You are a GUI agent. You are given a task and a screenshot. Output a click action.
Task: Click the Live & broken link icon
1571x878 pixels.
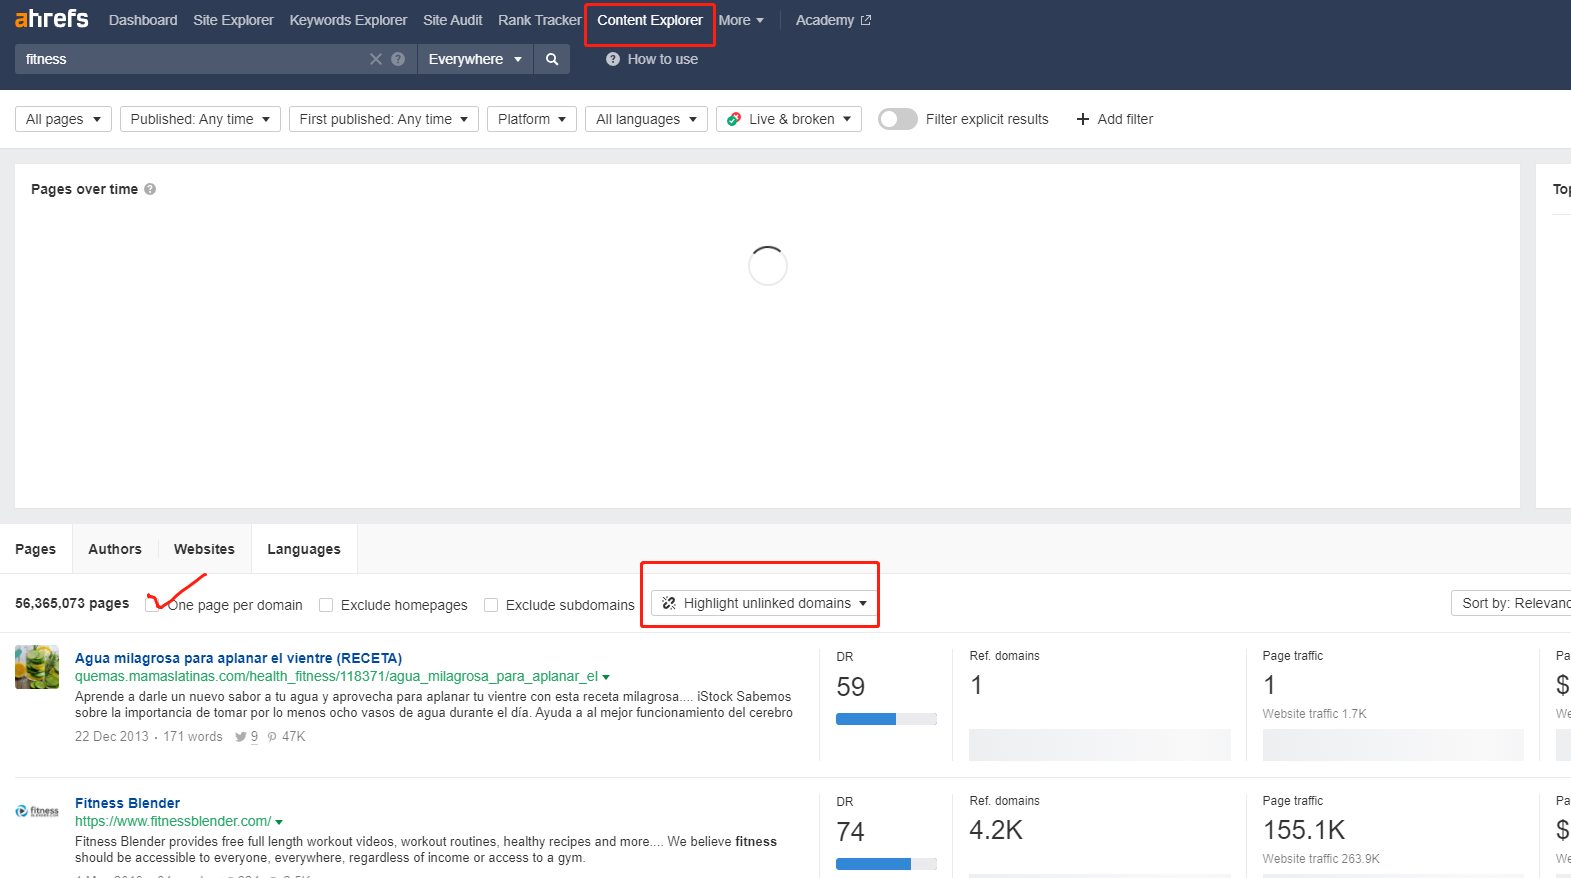[734, 119]
